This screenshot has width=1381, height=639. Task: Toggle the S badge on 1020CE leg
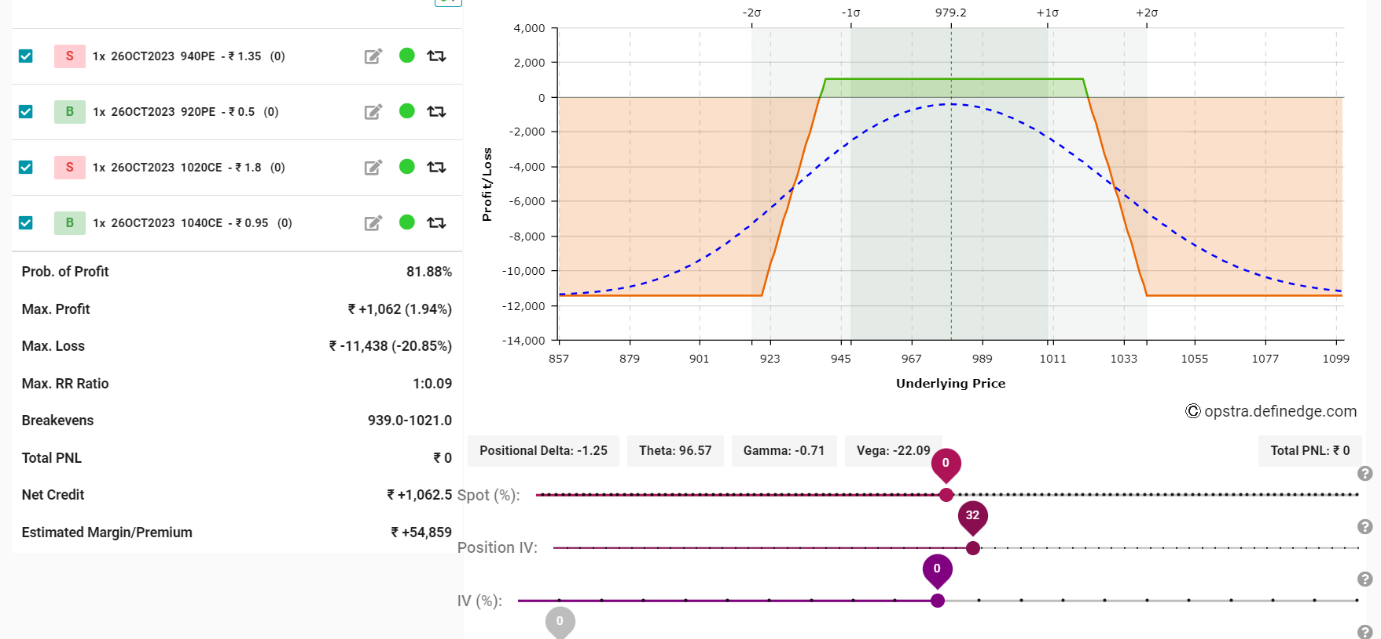pos(70,167)
